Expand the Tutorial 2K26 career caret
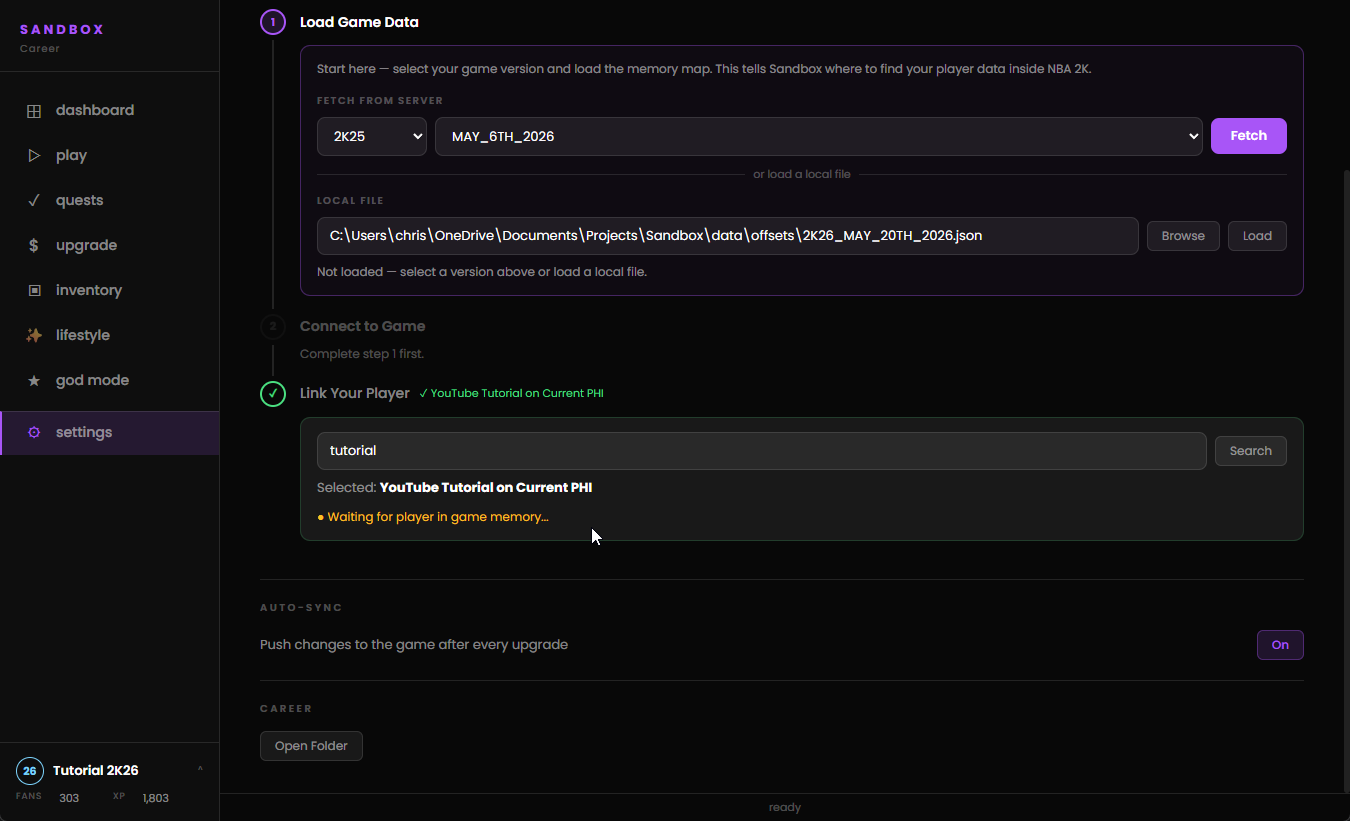Screen dimensions: 1350x821 200,769
